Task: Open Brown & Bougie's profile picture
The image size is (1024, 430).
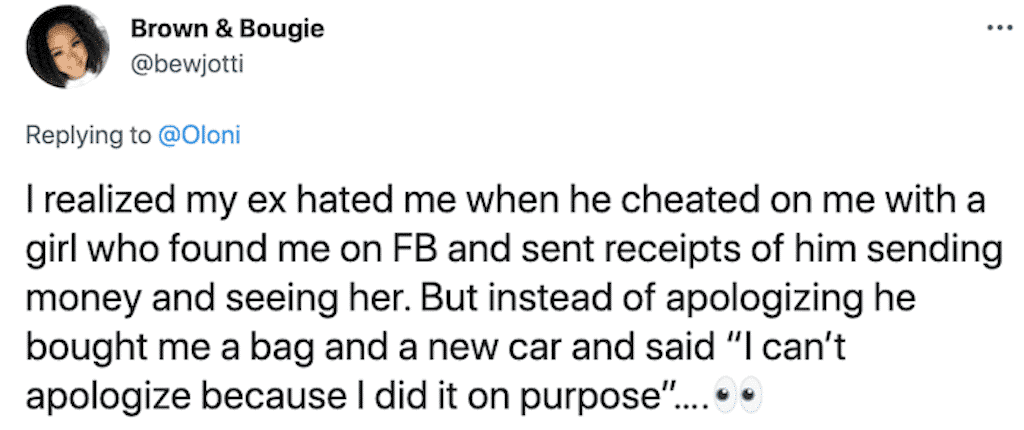Action: (x=67, y=46)
